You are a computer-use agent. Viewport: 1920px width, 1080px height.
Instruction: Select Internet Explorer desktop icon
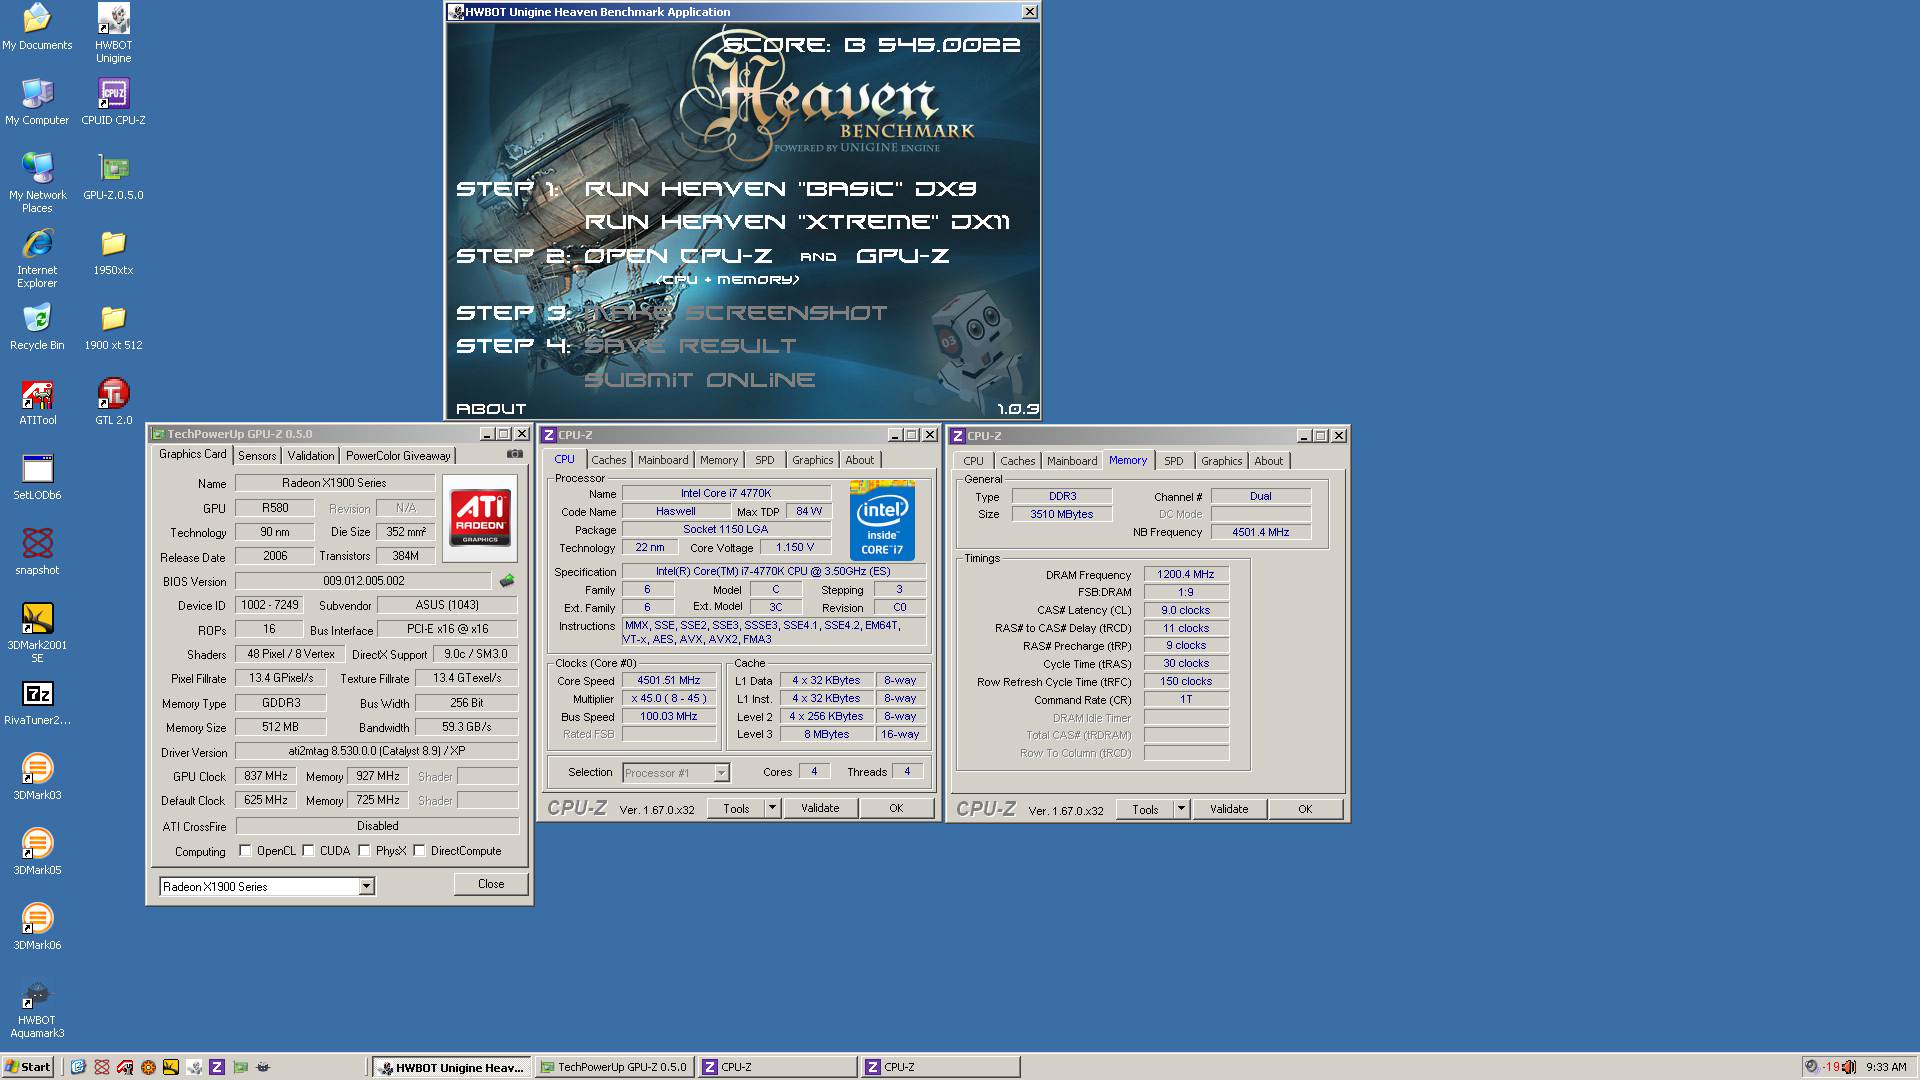pos(37,258)
